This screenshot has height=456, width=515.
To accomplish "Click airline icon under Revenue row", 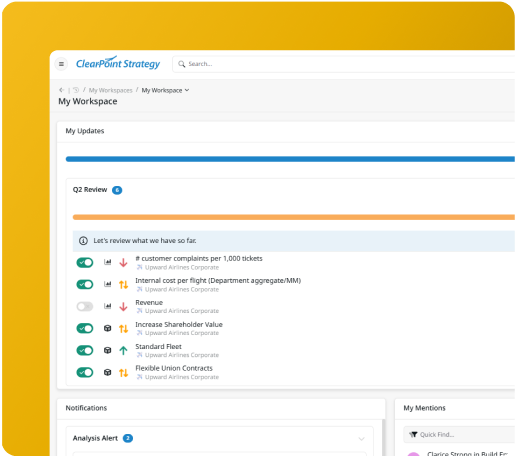I will (139, 311).
